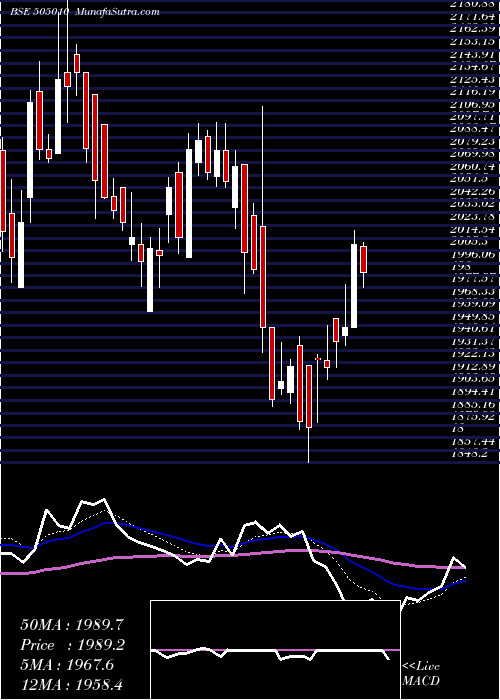
Task: Click the 1959.09 price axis label
Action: point(475,304)
